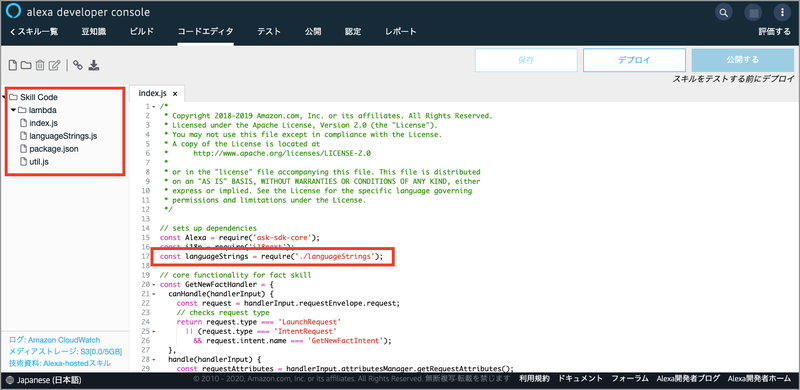Click the 保存 button
The image size is (800, 390).
click(x=526, y=60)
